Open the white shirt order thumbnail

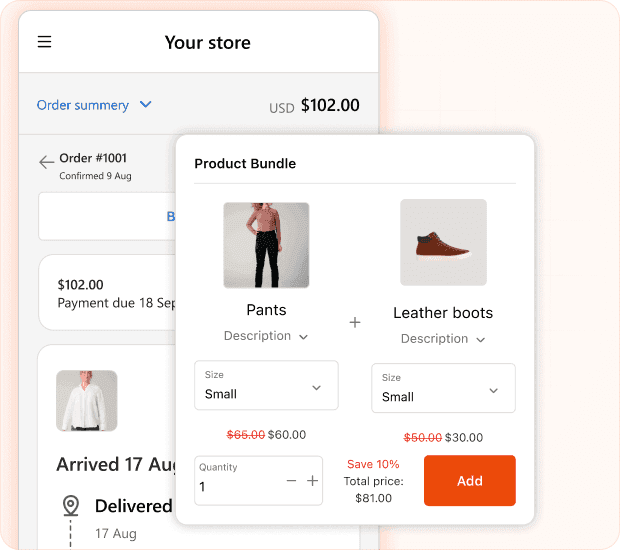[x=87, y=401]
